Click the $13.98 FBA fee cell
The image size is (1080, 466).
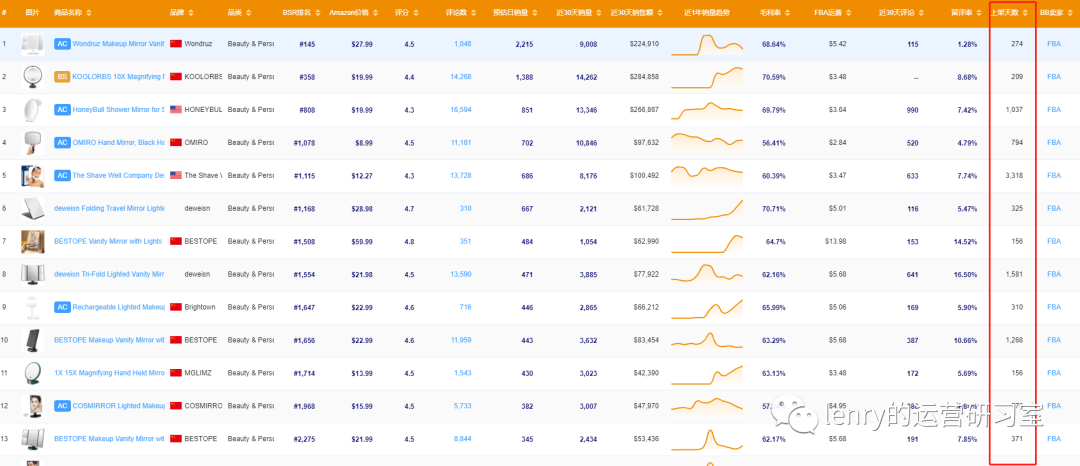(835, 242)
